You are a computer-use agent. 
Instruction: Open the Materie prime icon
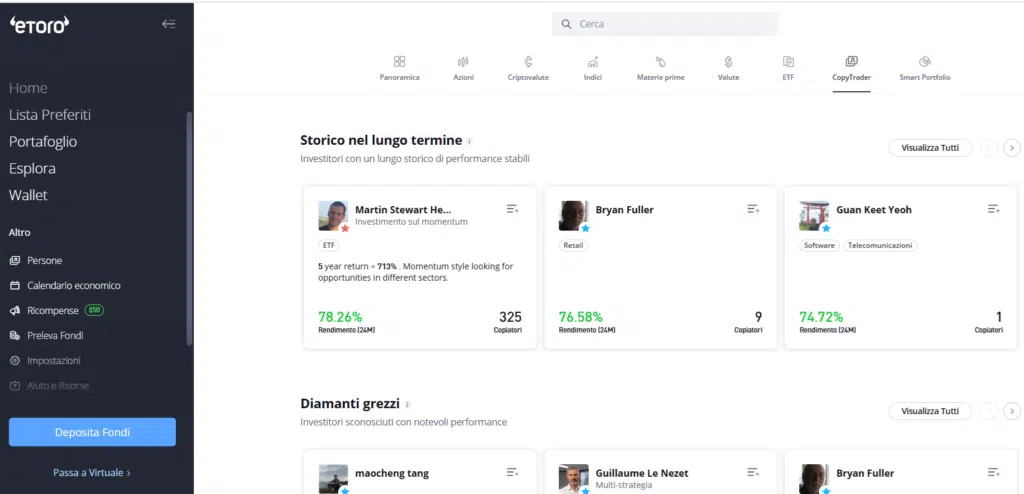pyautogui.click(x=660, y=61)
